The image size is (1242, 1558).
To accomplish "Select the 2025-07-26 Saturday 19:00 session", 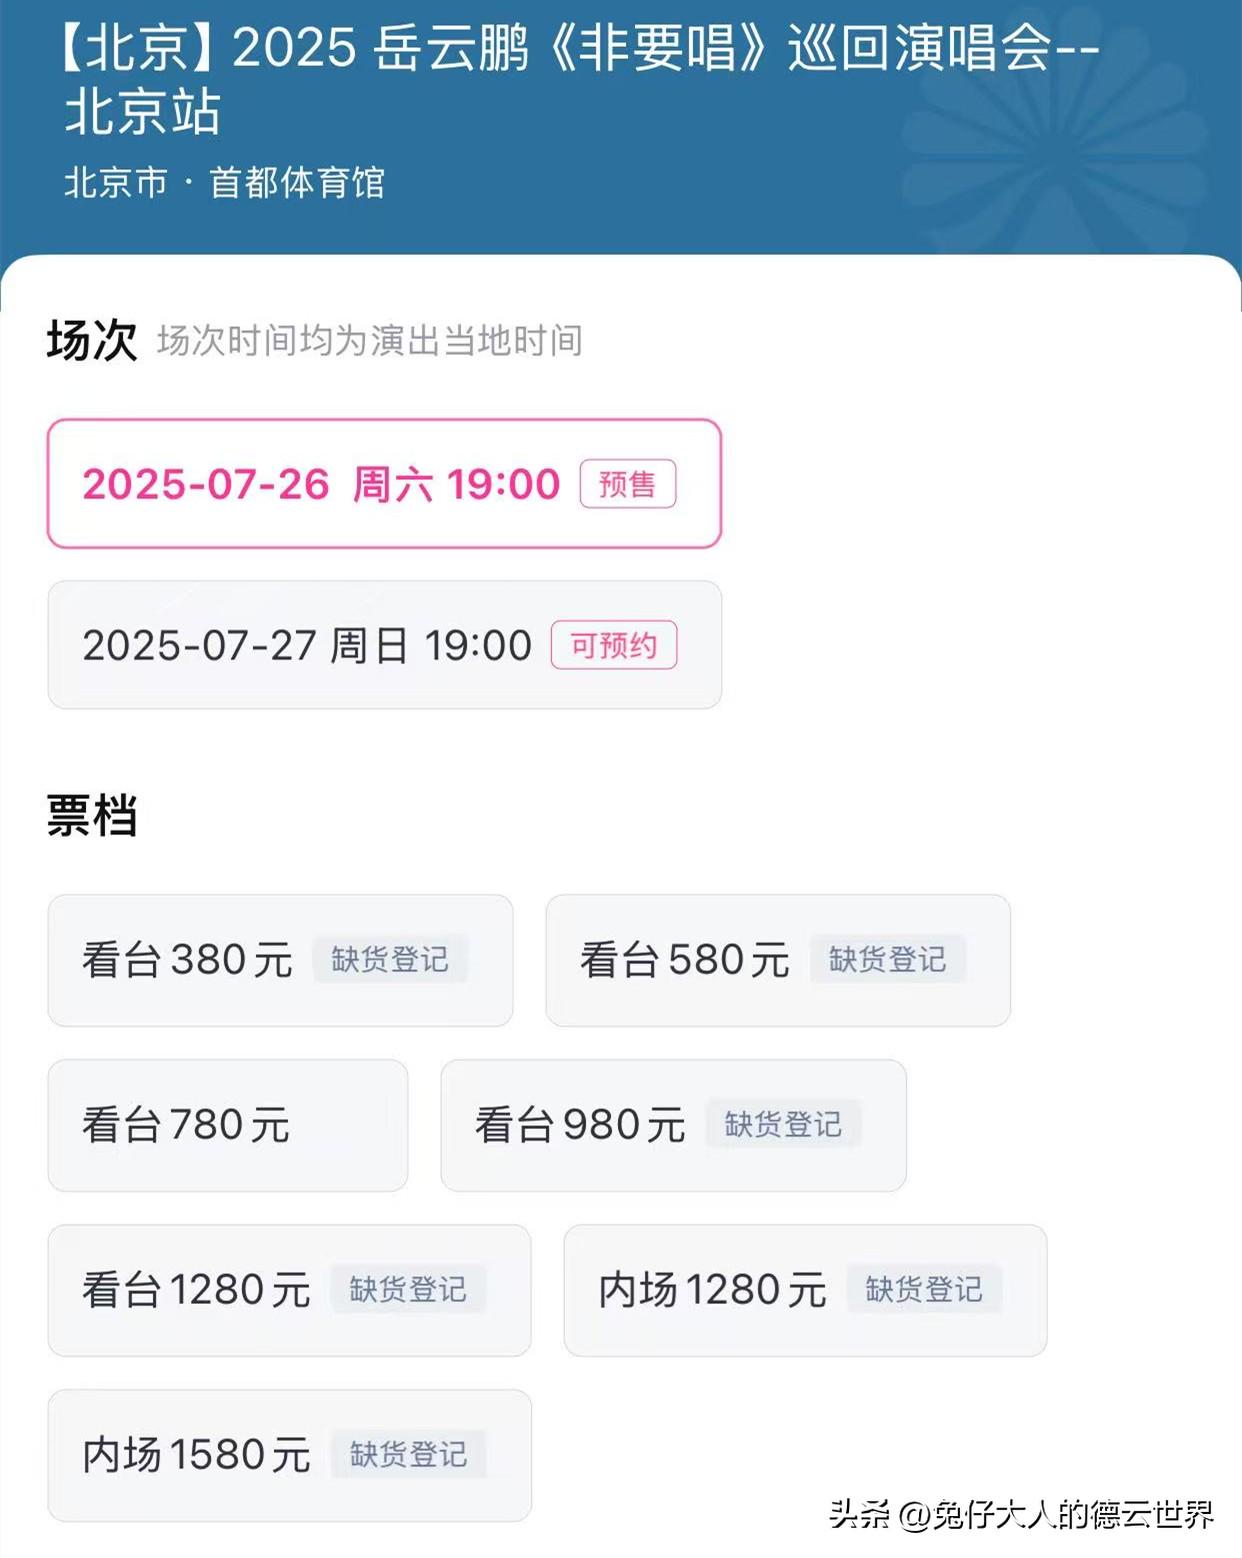I will (384, 484).
